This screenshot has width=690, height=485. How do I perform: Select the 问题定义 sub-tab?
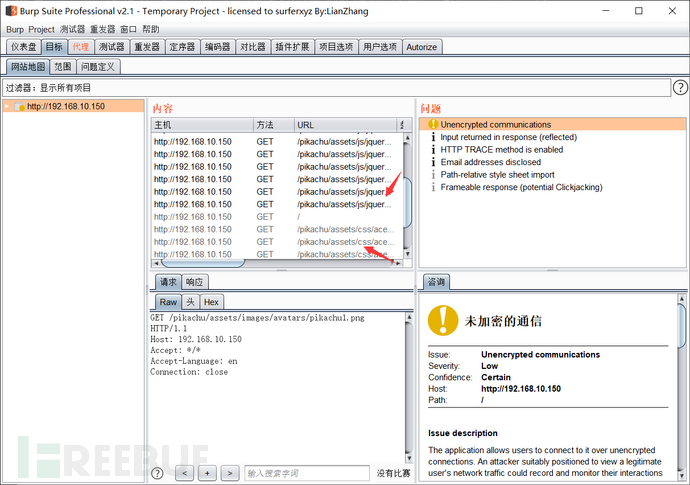[98, 67]
